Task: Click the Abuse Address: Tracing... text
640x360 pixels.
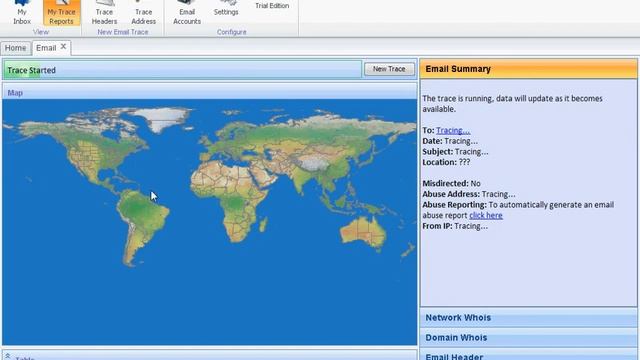Action: (x=469, y=194)
